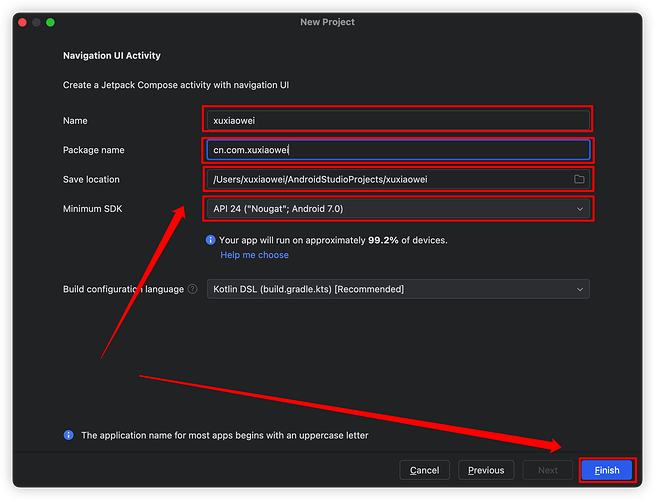Open the API 24 Nougat combo box
The image size is (654, 500).
tap(390, 208)
